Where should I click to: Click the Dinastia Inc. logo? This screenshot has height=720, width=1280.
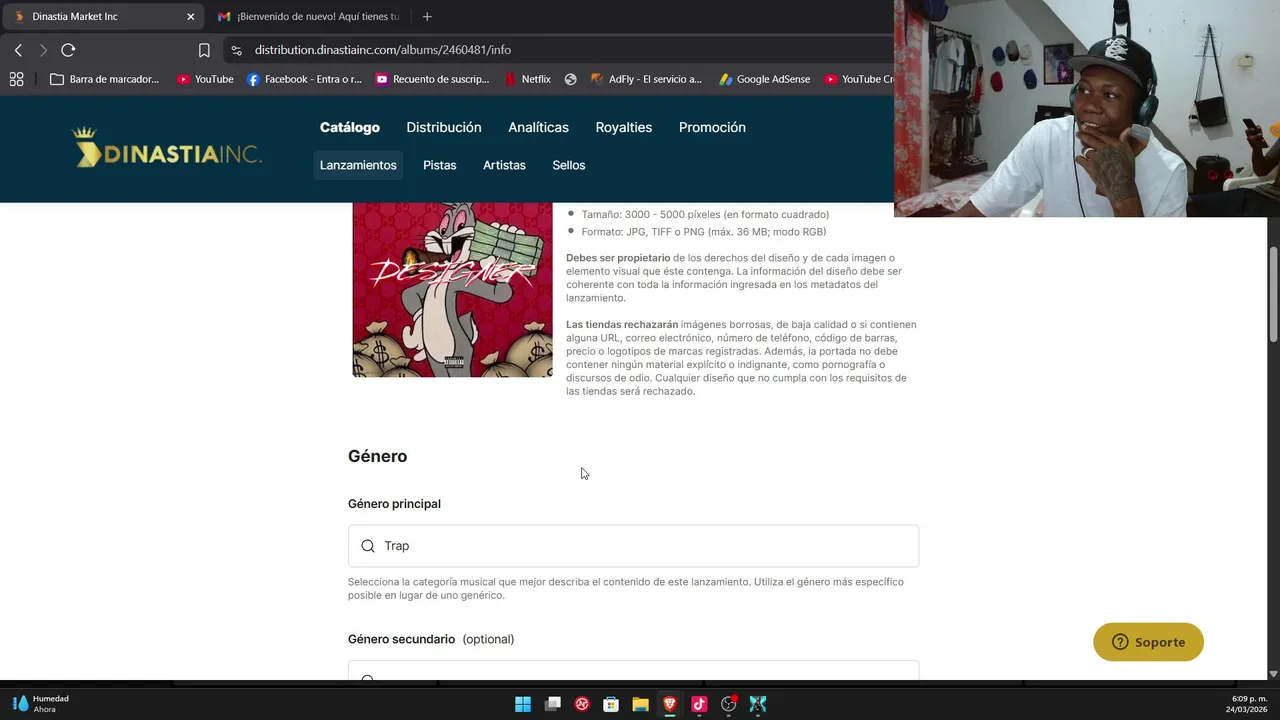click(168, 148)
